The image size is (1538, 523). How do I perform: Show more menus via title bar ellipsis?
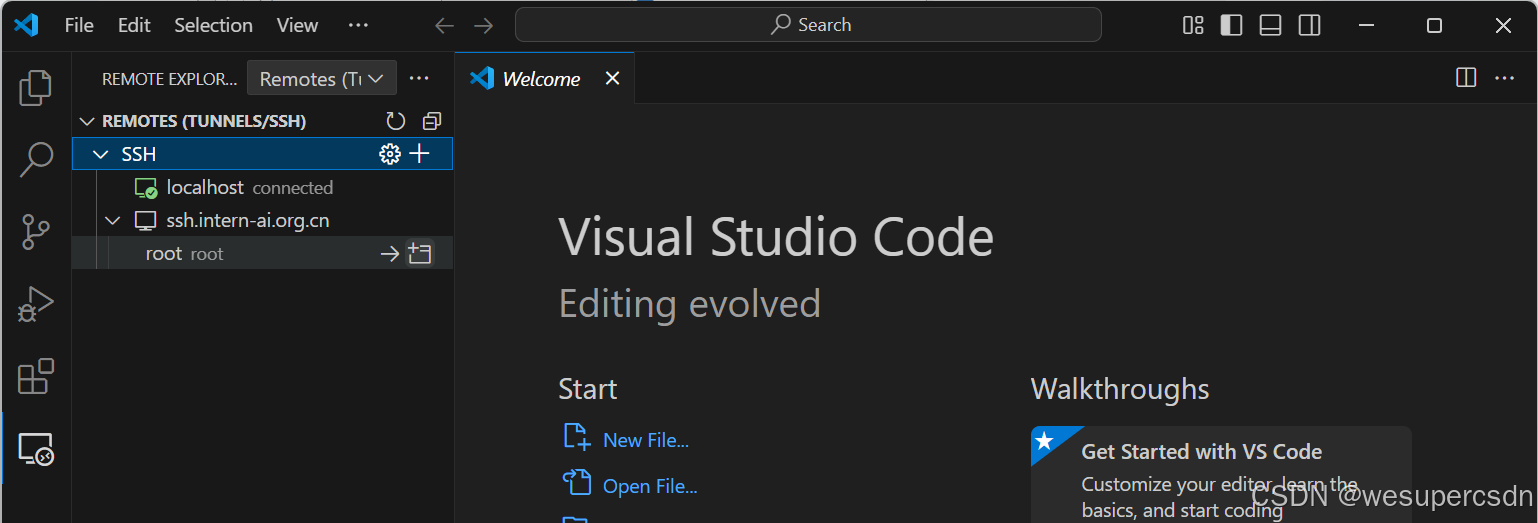coord(358,25)
